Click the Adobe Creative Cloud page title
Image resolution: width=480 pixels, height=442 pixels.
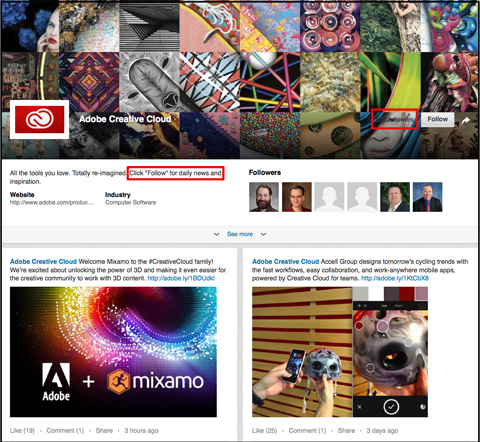[x=125, y=119]
